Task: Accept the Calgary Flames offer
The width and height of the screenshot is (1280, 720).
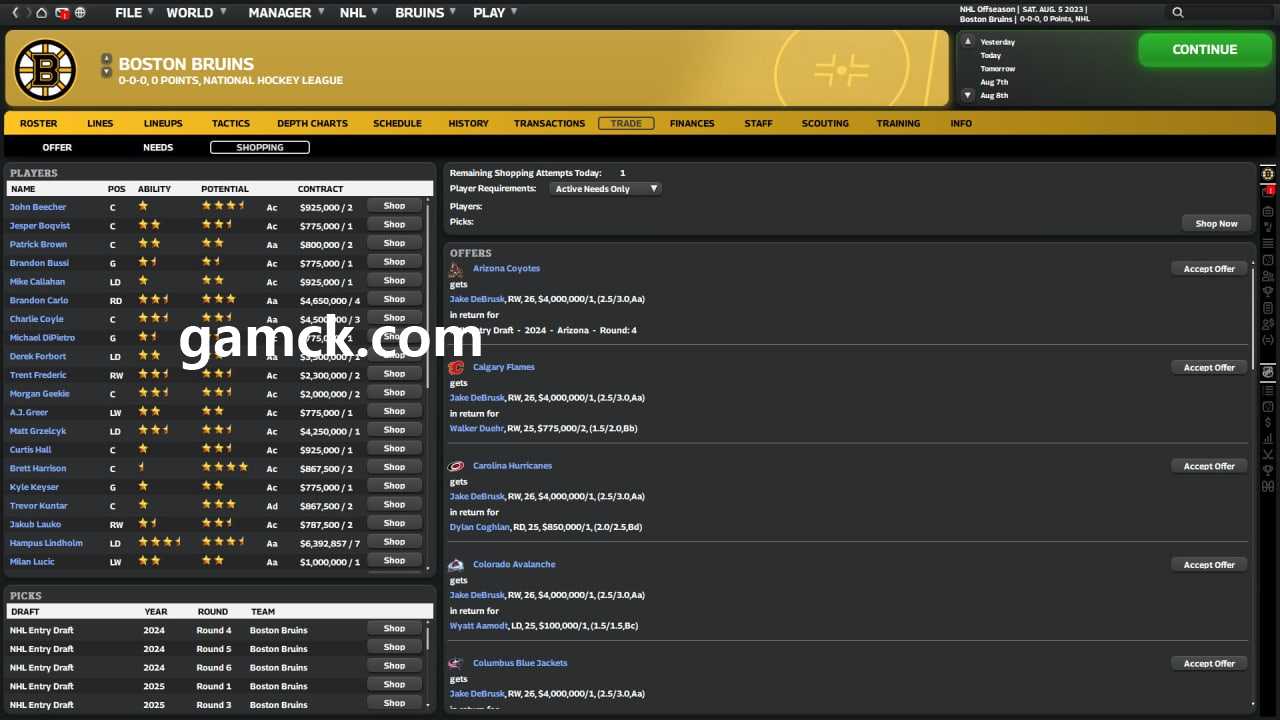Action: tap(1209, 367)
